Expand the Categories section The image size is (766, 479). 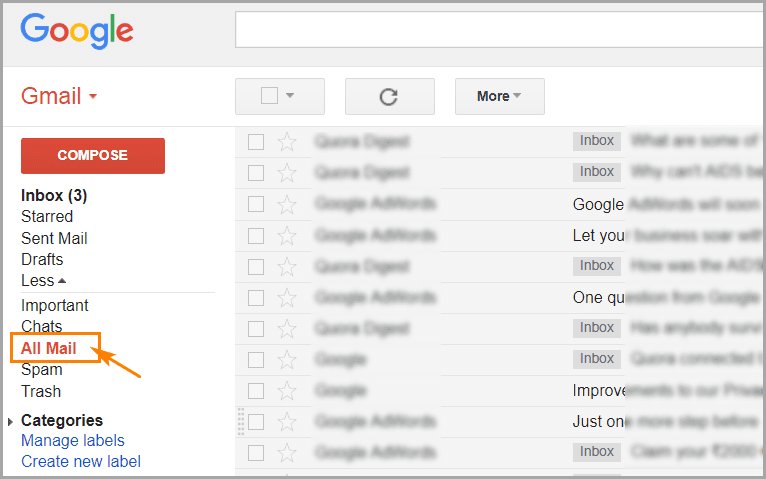[x=11, y=421]
